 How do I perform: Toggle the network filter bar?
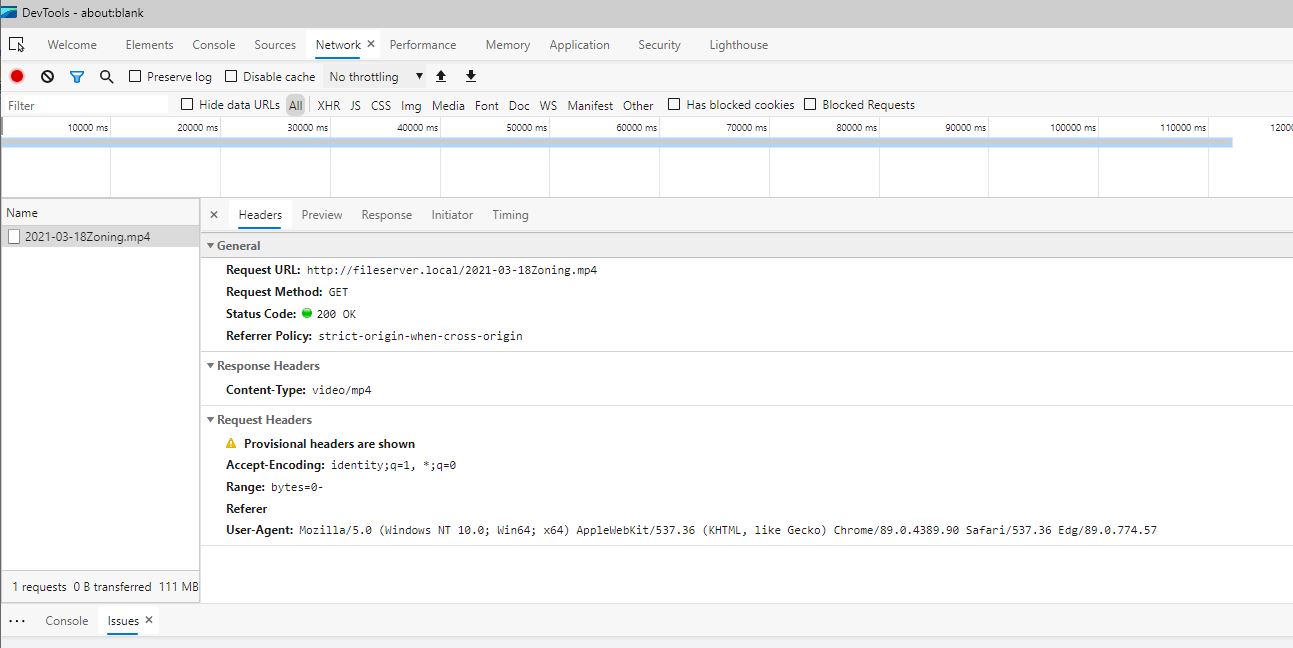[x=77, y=75]
